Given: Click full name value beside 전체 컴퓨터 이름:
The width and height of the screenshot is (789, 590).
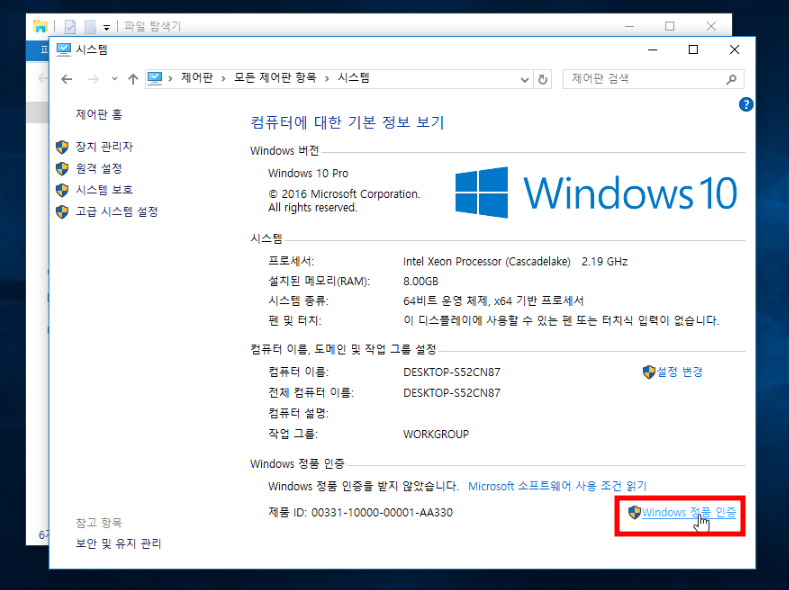Looking at the screenshot, I should [x=451, y=393].
